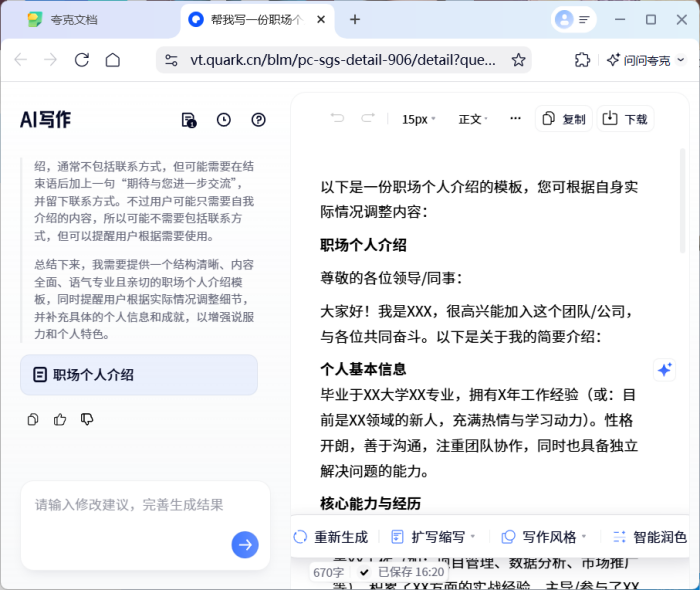This screenshot has height=590, width=700.
Task: Expand the 扩写缩写 options
Action: tap(433, 537)
